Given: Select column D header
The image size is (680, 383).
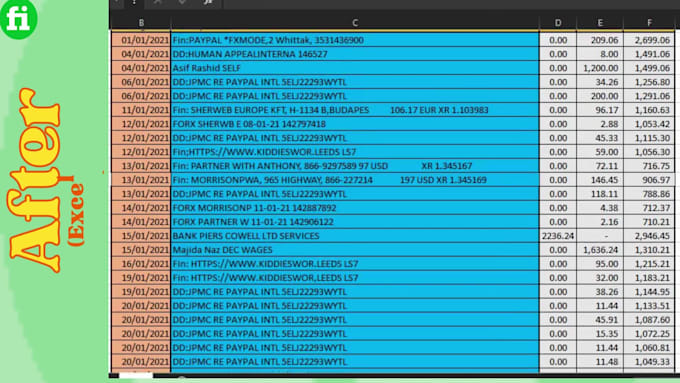Looking at the screenshot, I should pos(558,23).
